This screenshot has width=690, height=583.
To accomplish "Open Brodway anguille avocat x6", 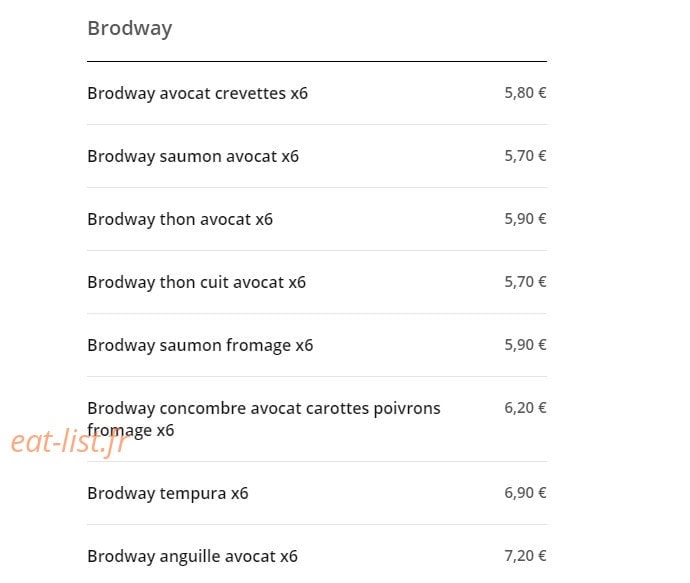I will click(x=192, y=556).
